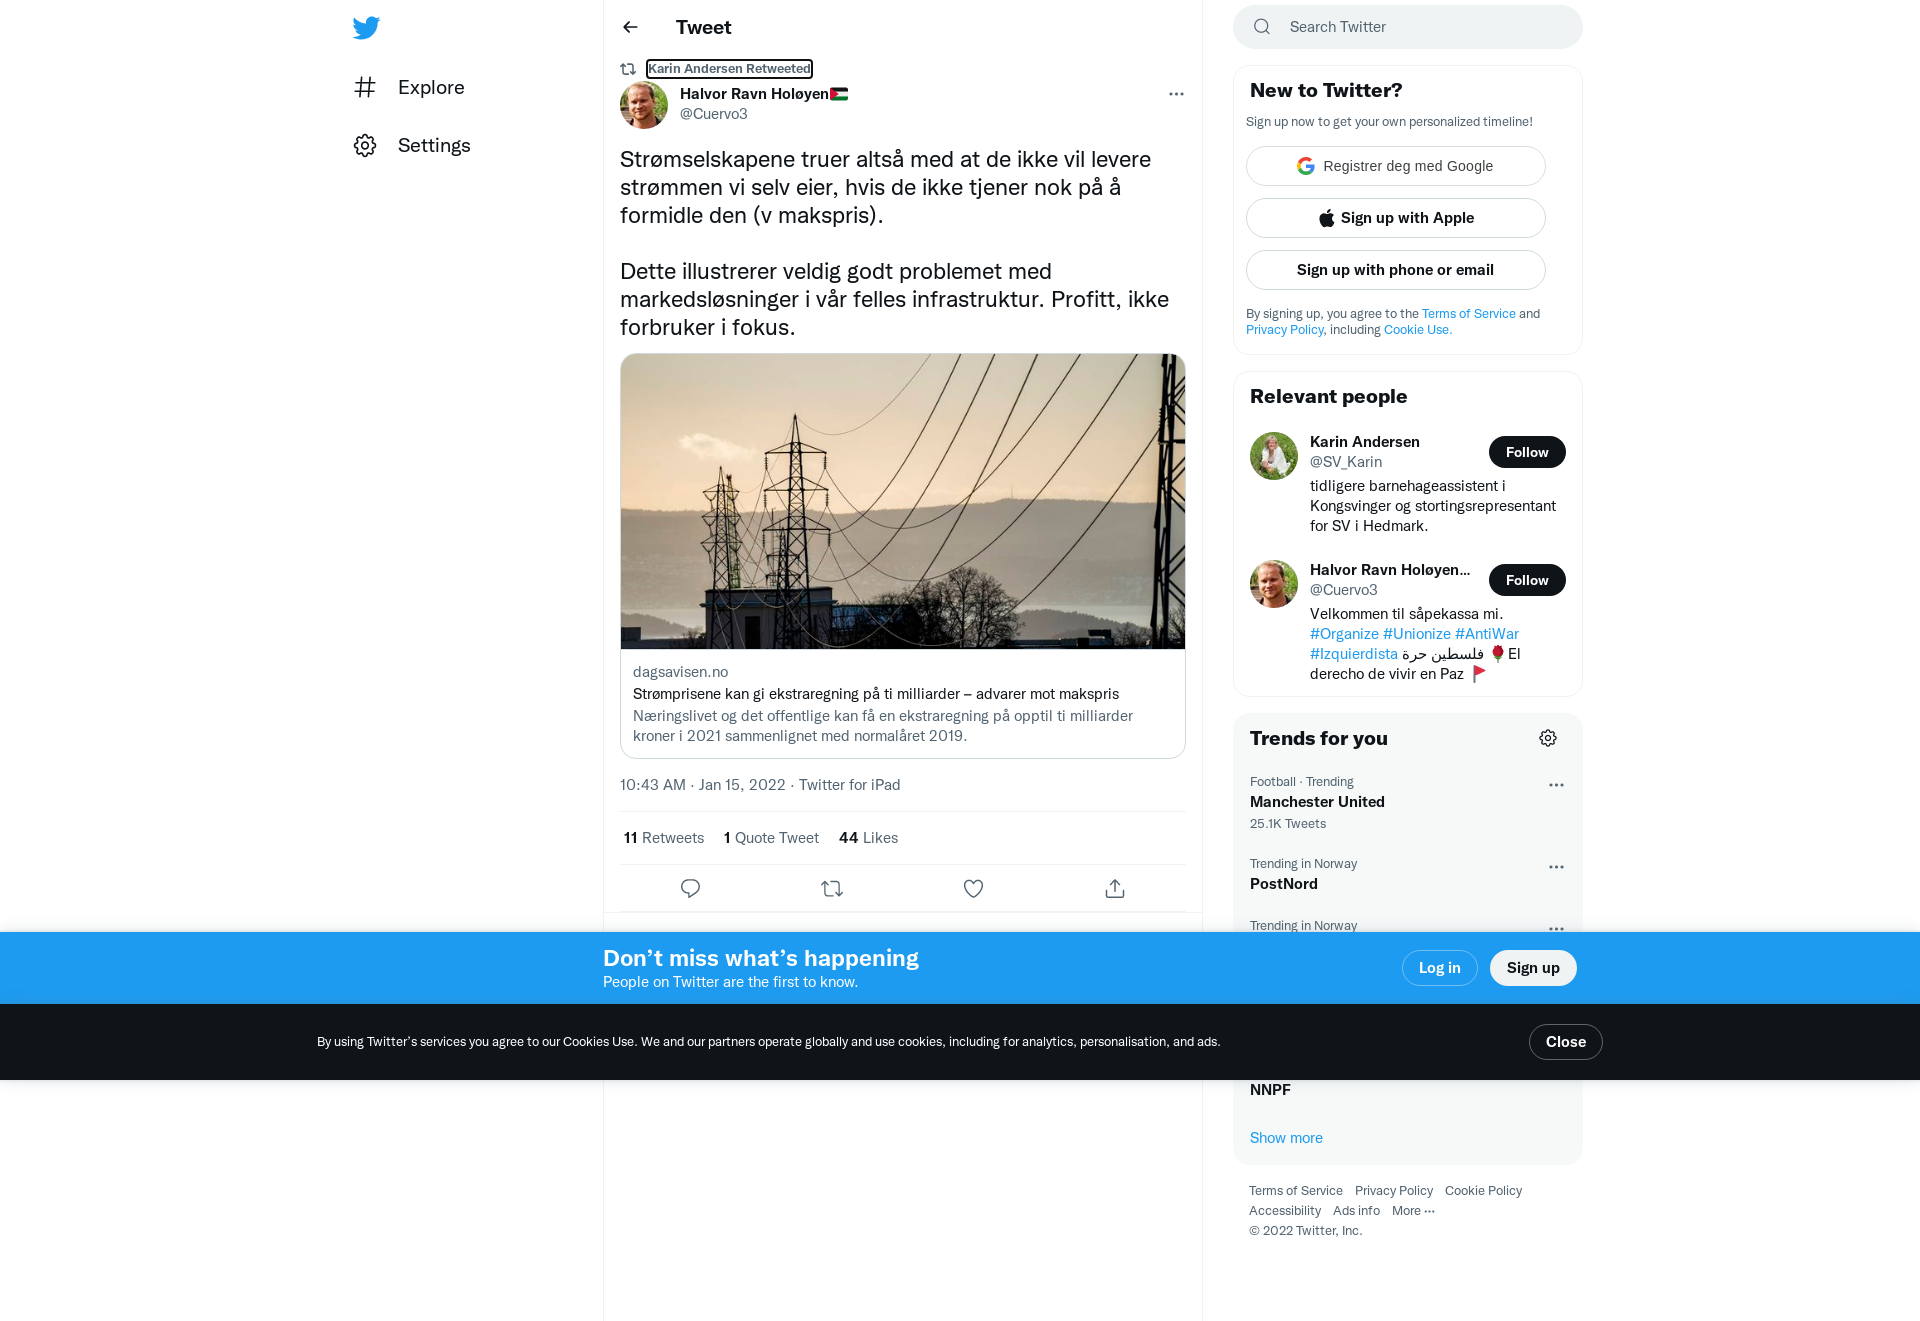View the 11 Retweets list
1920x1321 pixels.
[664, 838]
